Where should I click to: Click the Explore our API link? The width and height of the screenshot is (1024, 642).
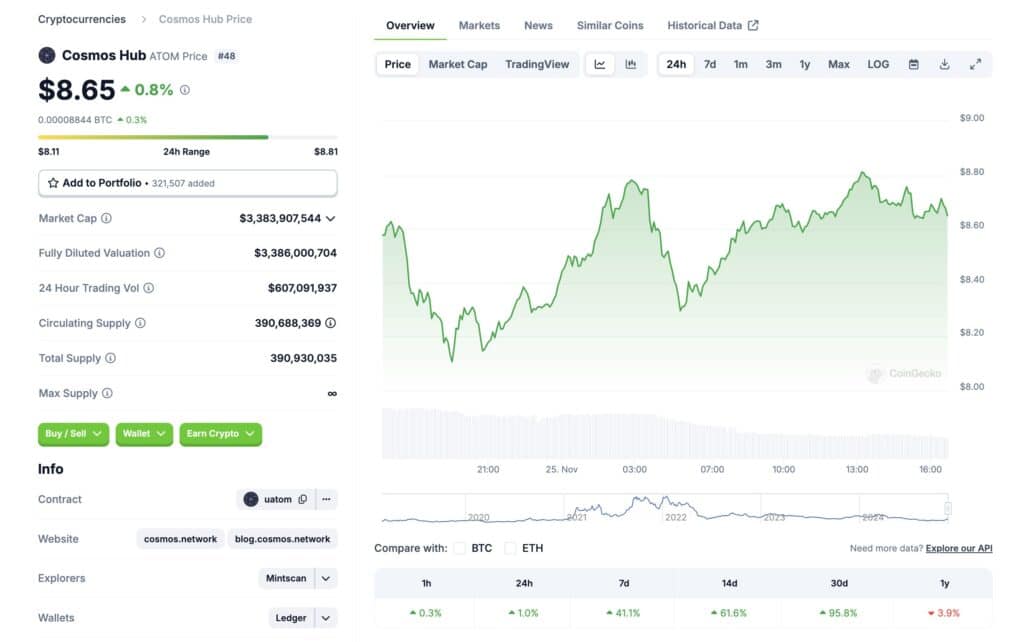click(959, 549)
